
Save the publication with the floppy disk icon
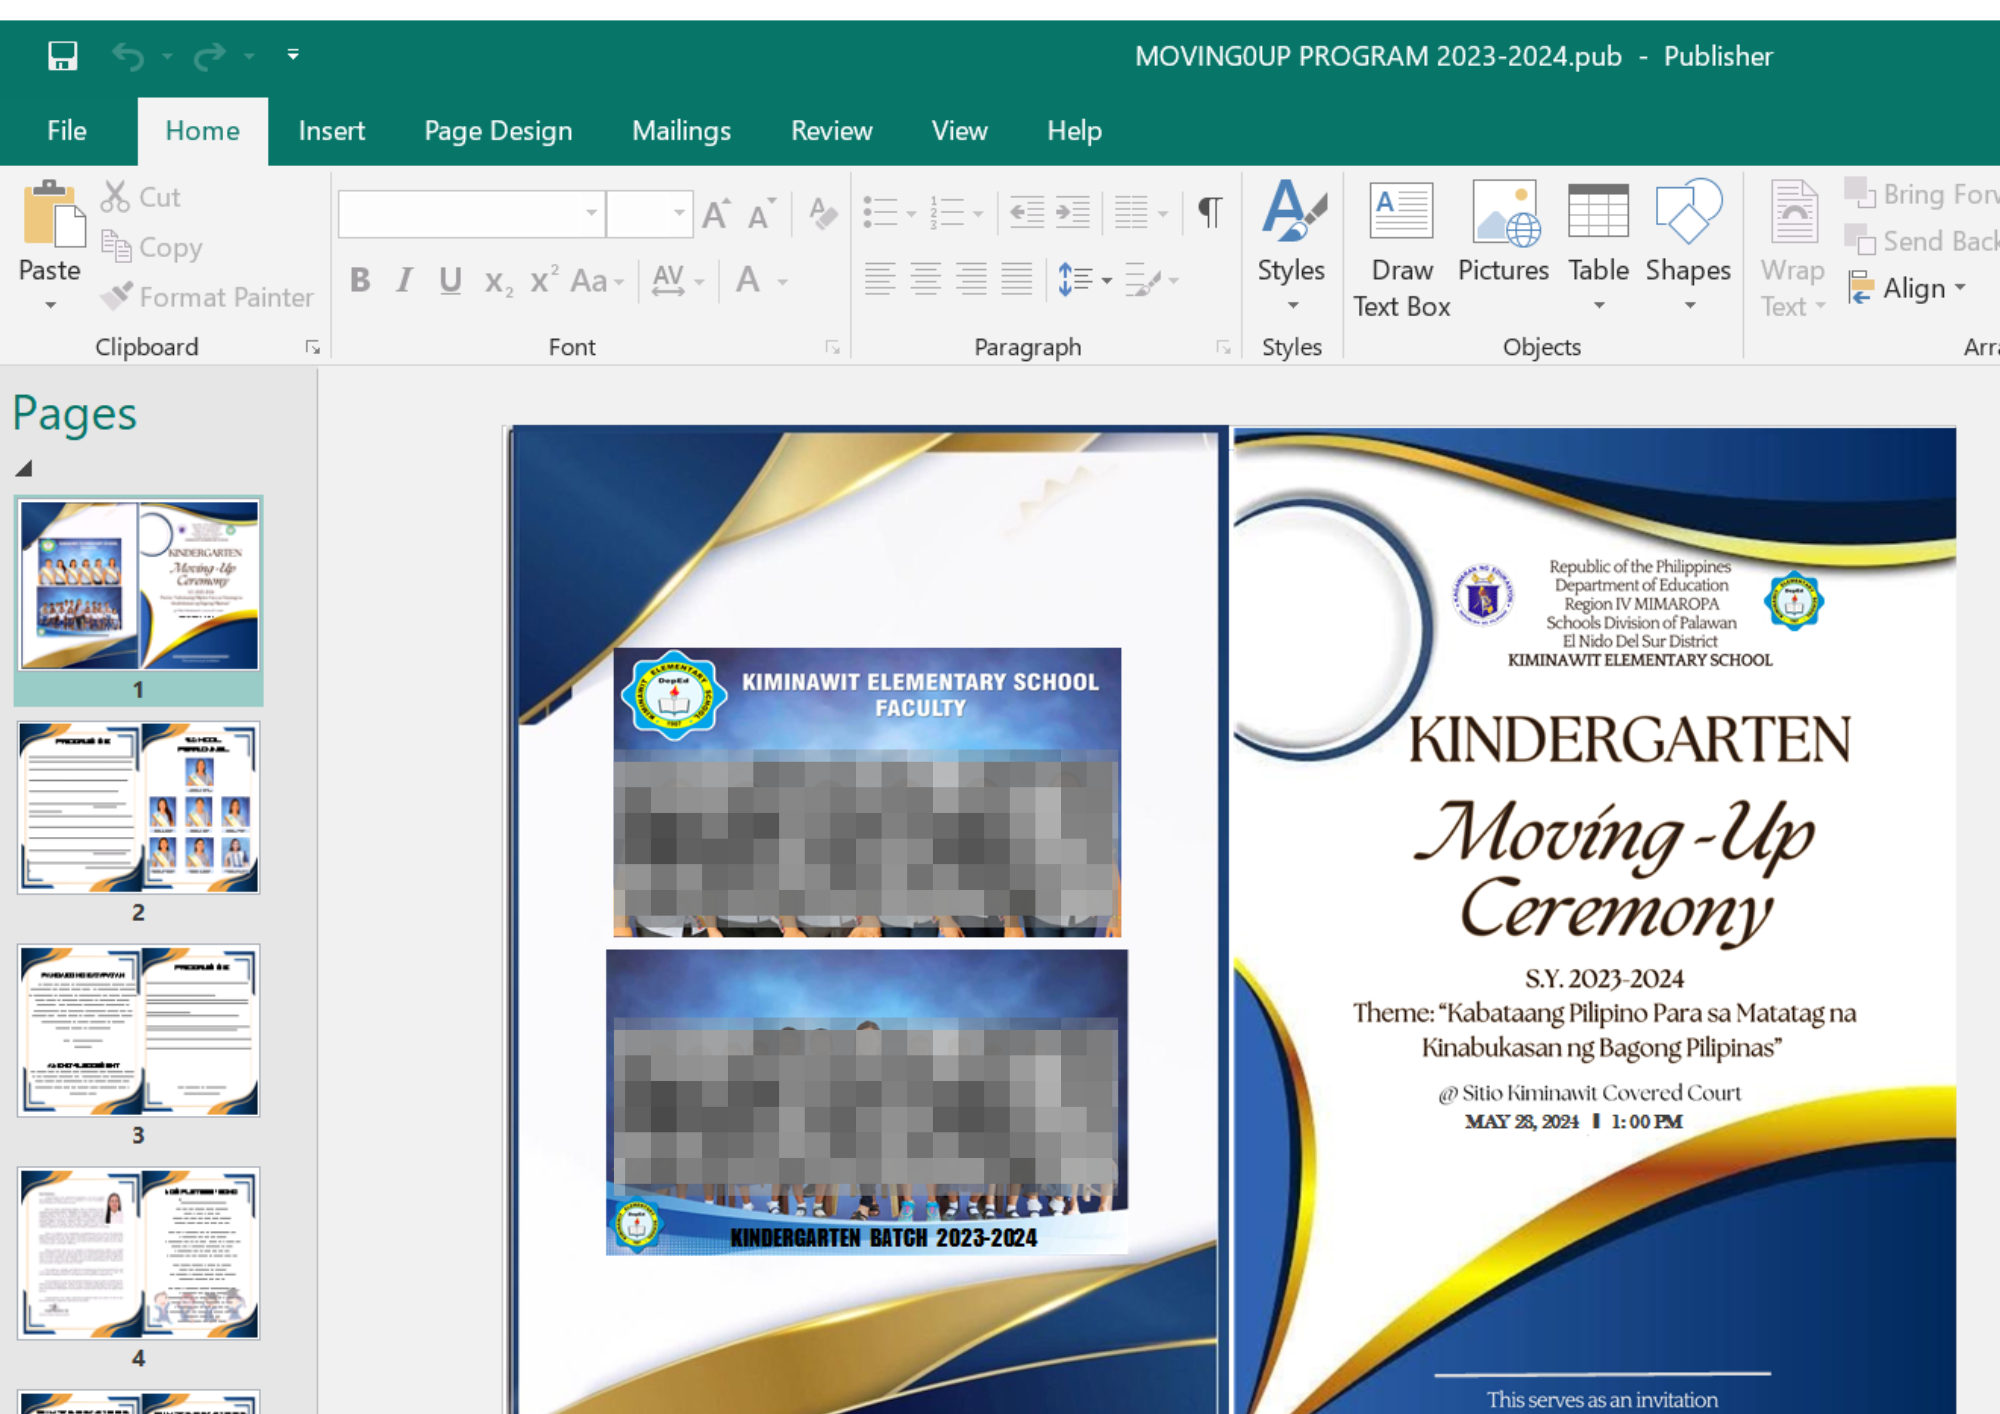tap(62, 56)
